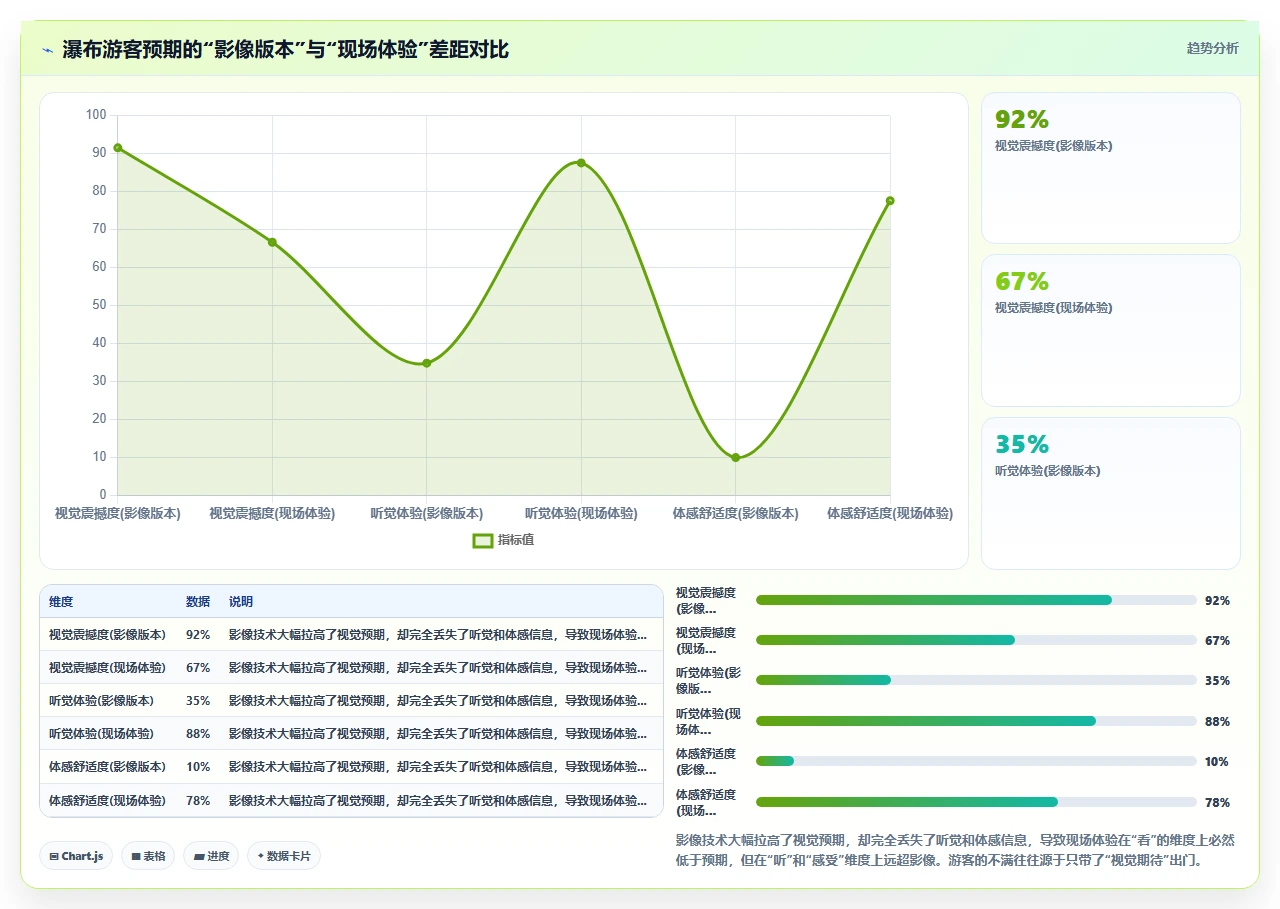Select table row 视觉震撼度(现场体验)
1280x909 pixels.
coord(351,667)
